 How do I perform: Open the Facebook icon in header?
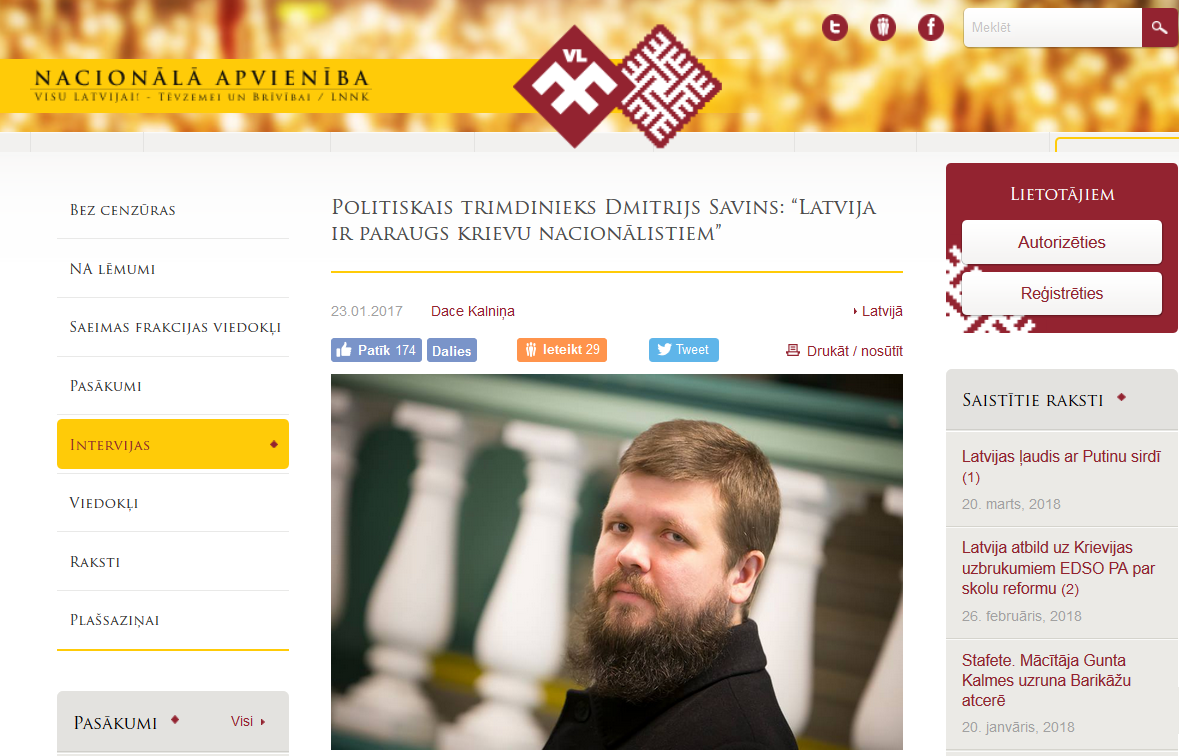tap(931, 28)
